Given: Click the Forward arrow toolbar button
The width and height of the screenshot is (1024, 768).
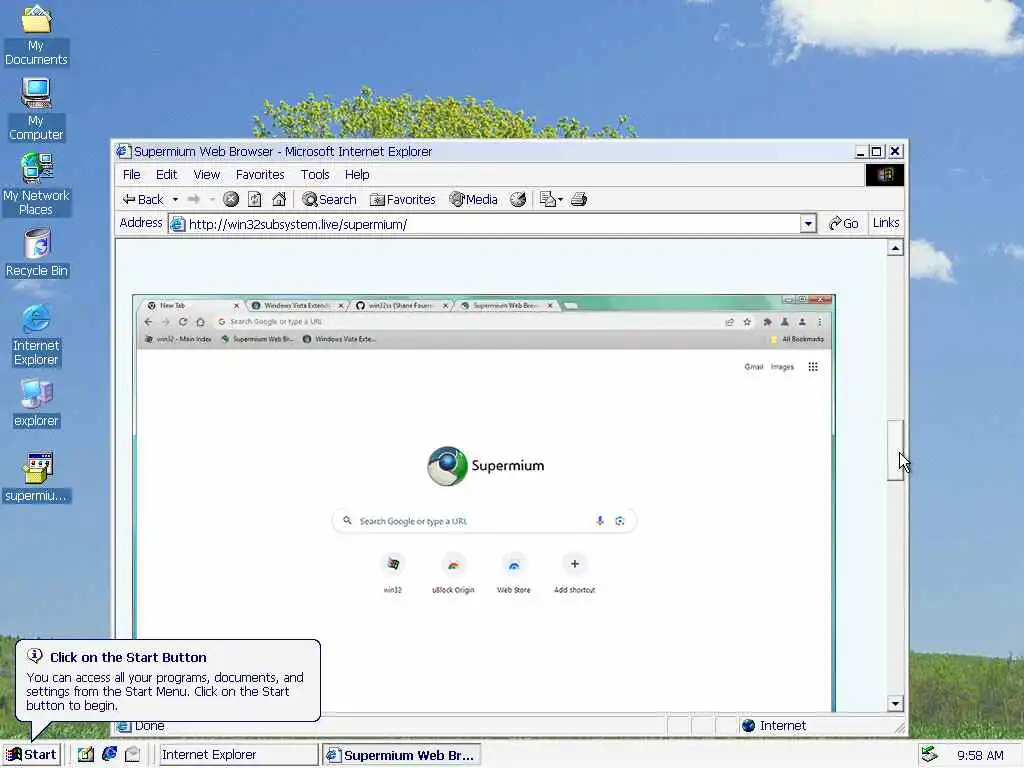Looking at the screenshot, I should (x=193, y=199).
